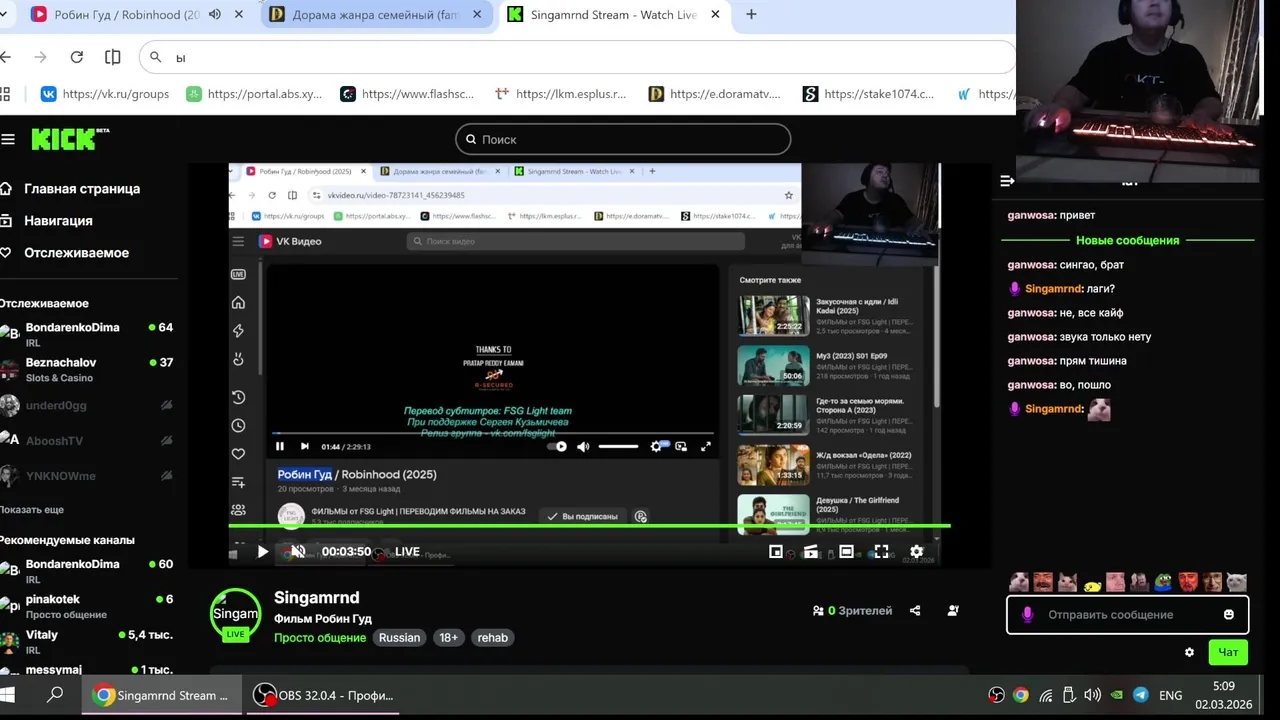Open chat settings gear

tap(1189, 652)
